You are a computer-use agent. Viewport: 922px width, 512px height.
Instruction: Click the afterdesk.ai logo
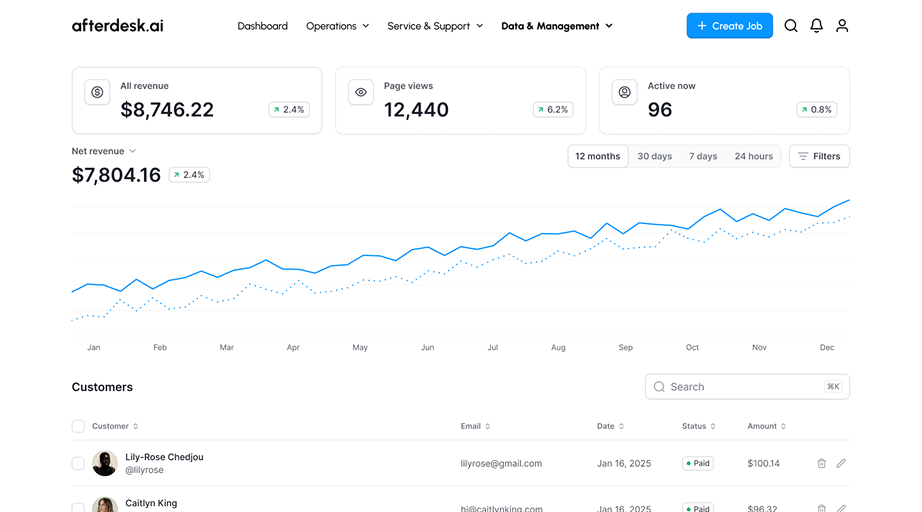[118, 26]
